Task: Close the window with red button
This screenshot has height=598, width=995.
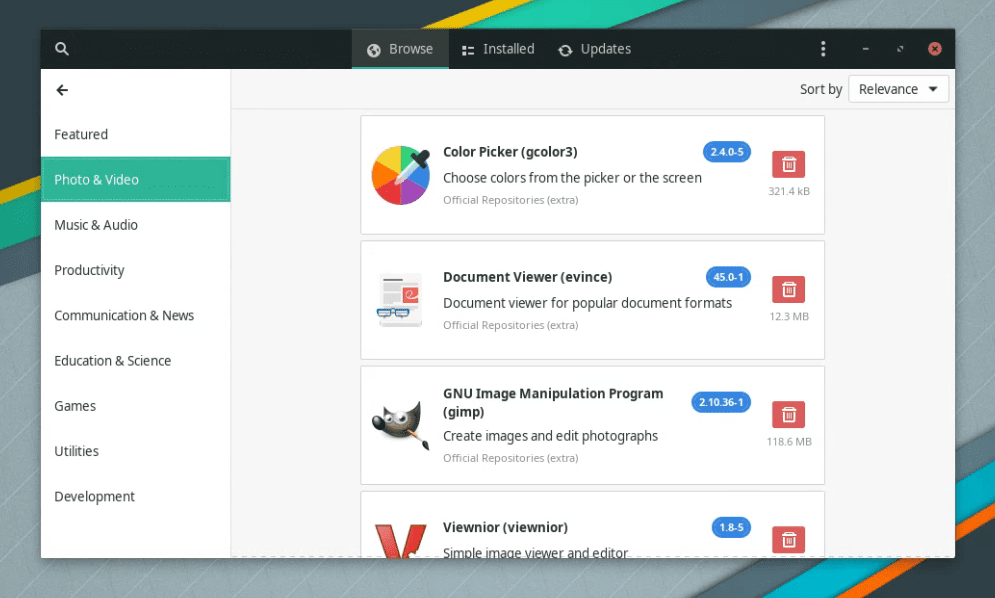Action: coord(935,49)
